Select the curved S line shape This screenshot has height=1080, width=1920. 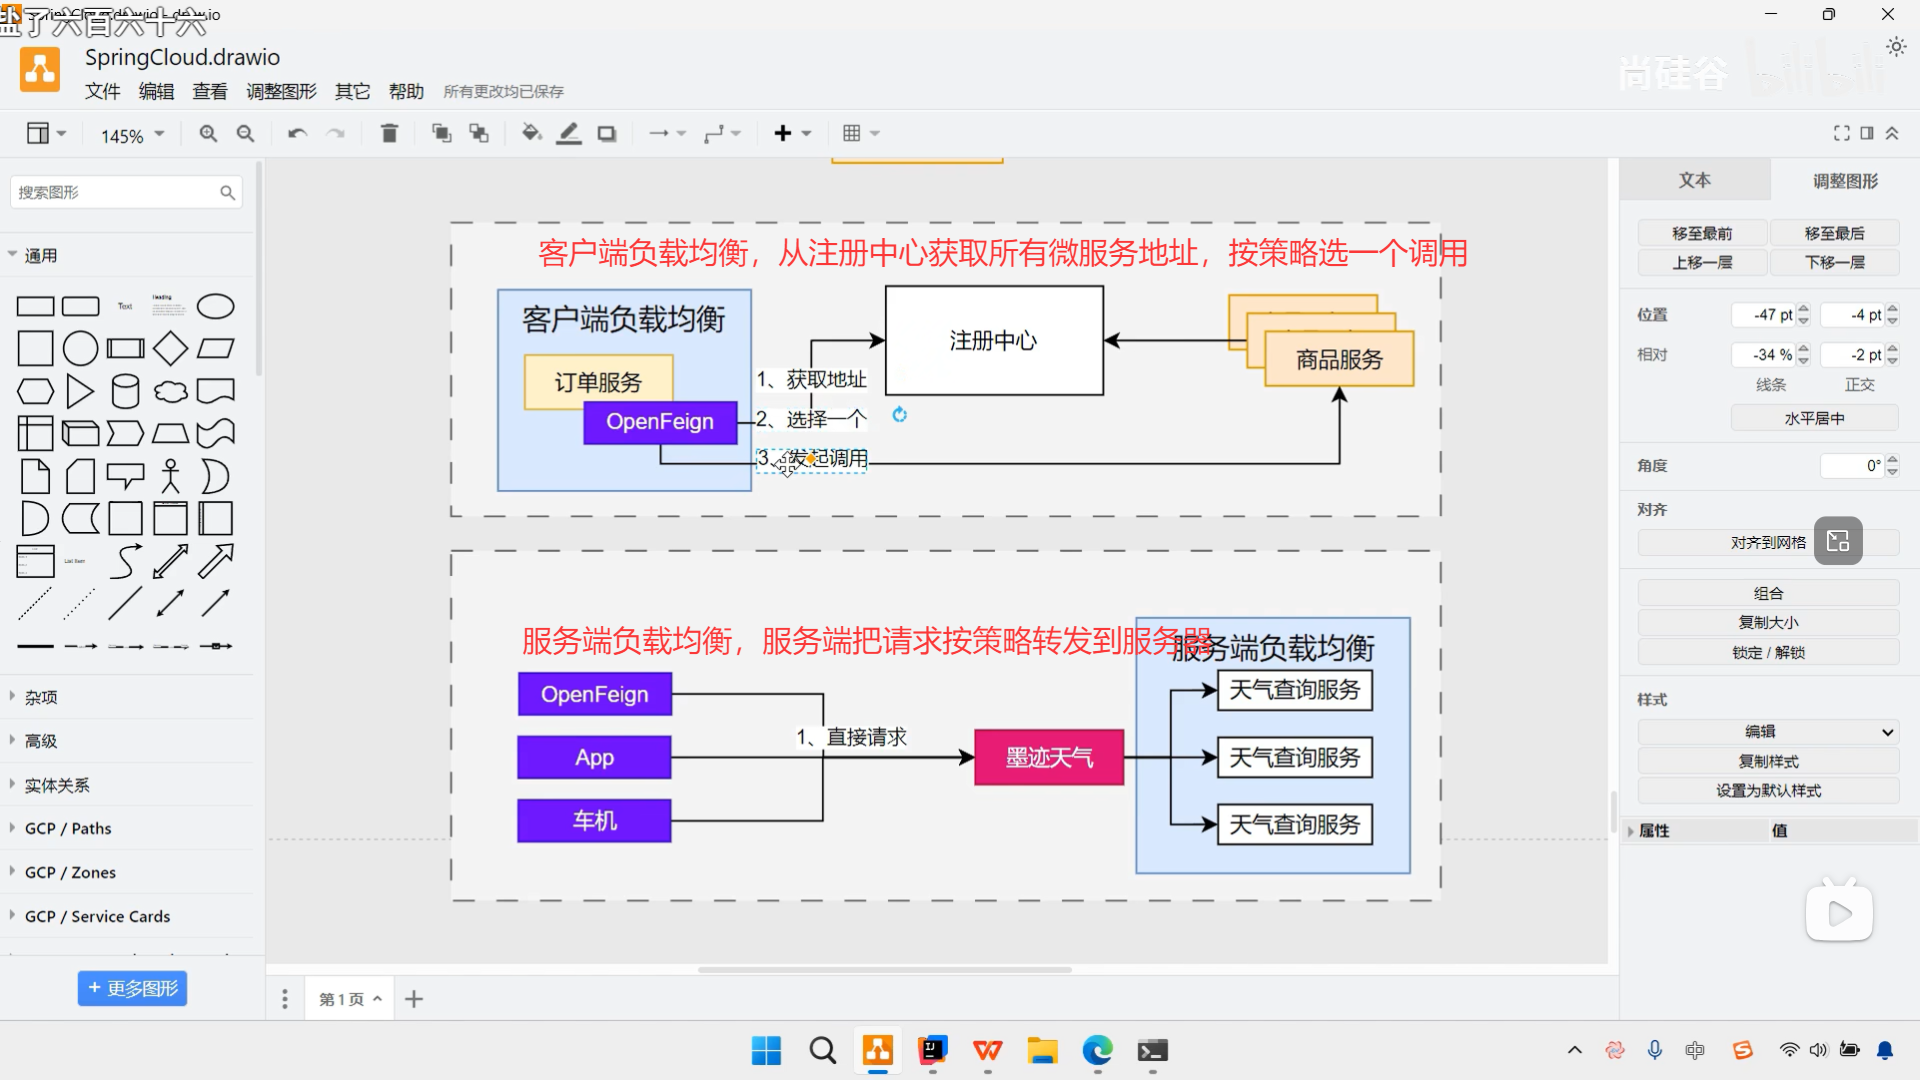point(125,561)
